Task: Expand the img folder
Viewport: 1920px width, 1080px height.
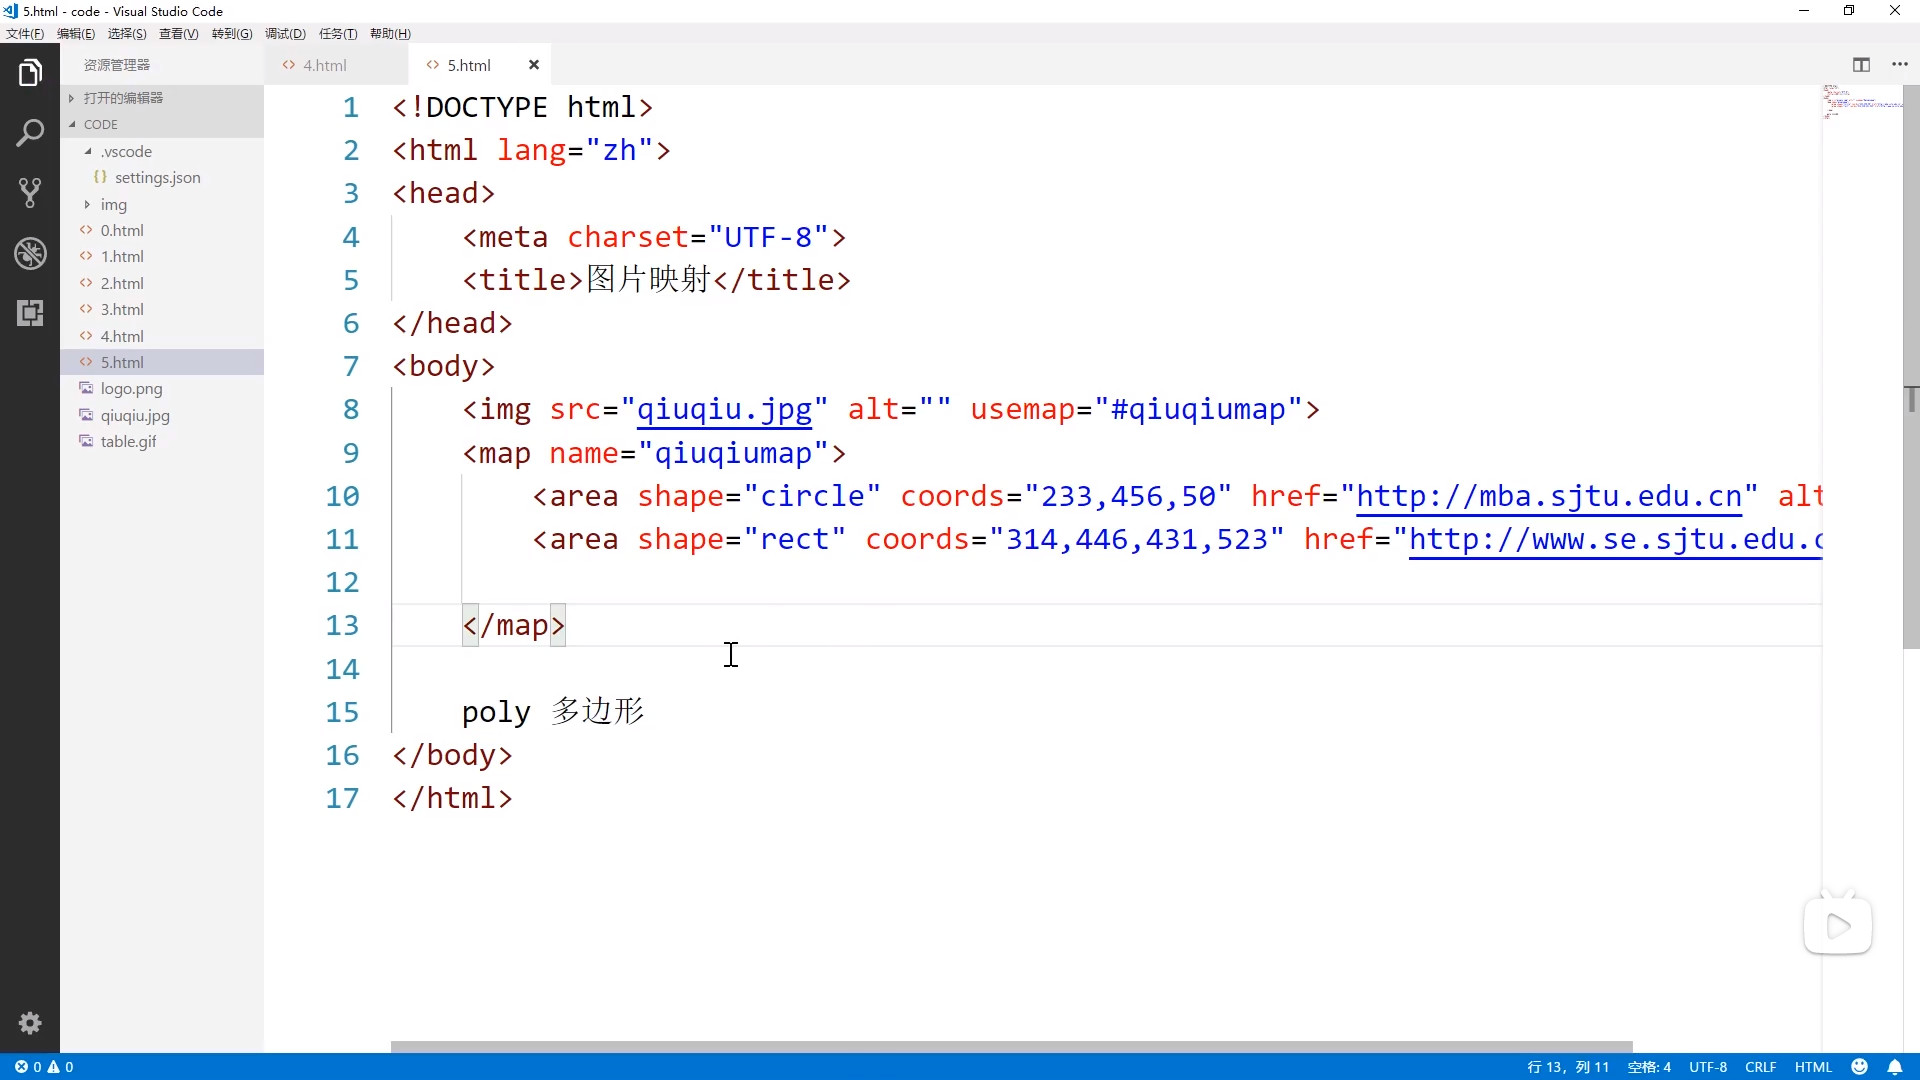Action: pos(113,204)
